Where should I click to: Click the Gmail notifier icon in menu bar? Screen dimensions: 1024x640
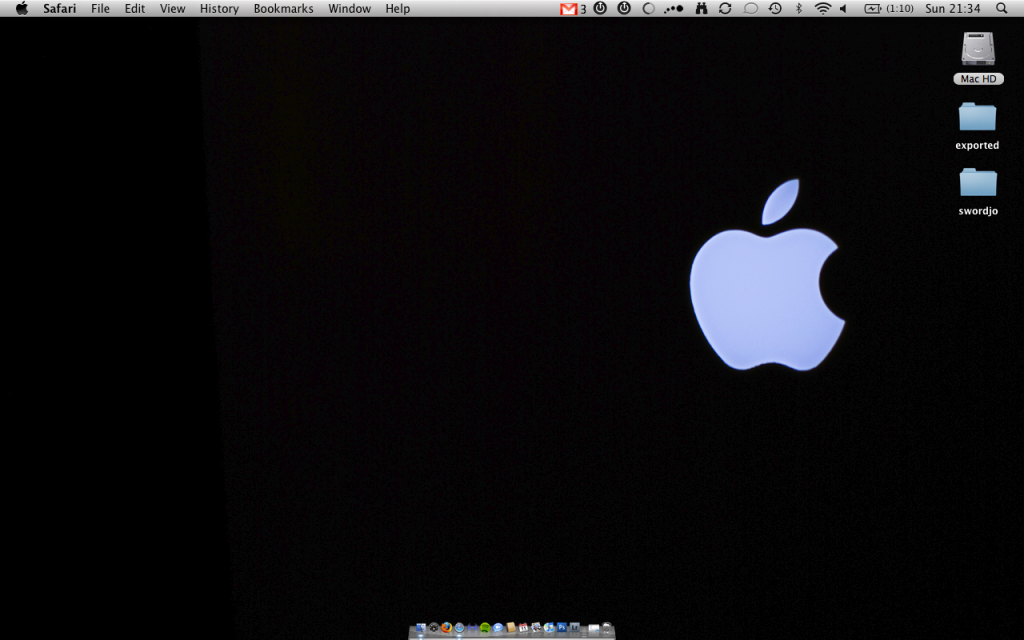coord(569,8)
